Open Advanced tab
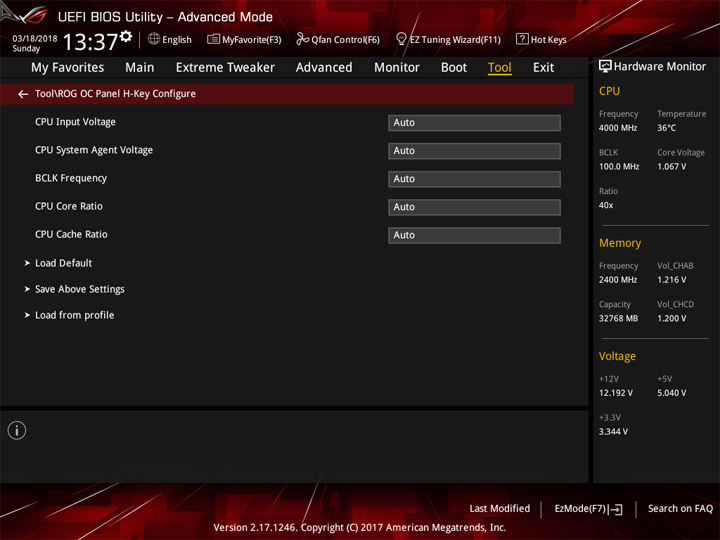The height and width of the screenshot is (540, 720). [x=324, y=68]
